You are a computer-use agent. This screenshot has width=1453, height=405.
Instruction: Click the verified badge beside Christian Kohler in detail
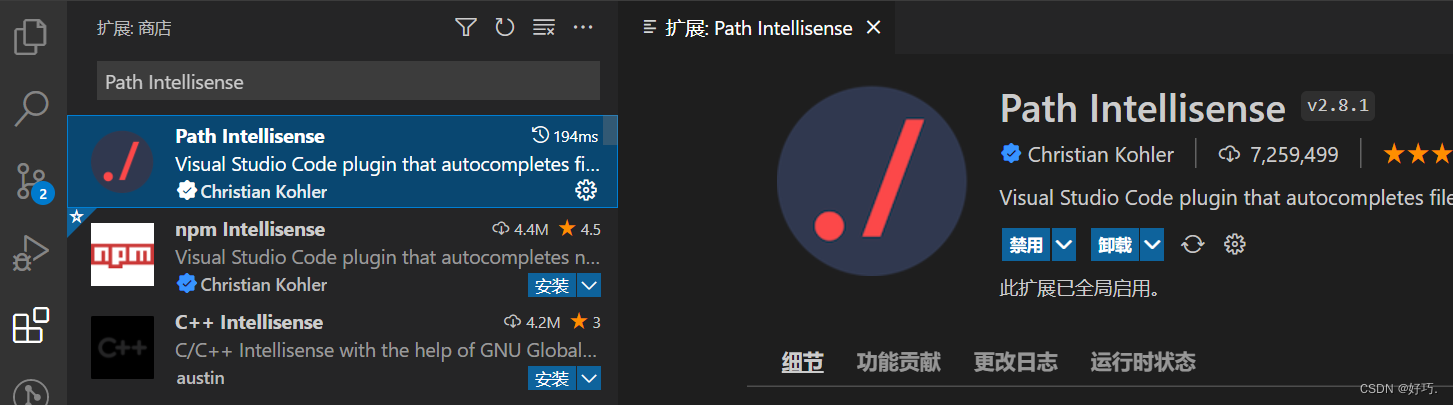pyautogui.click(x=1011, y=154)
